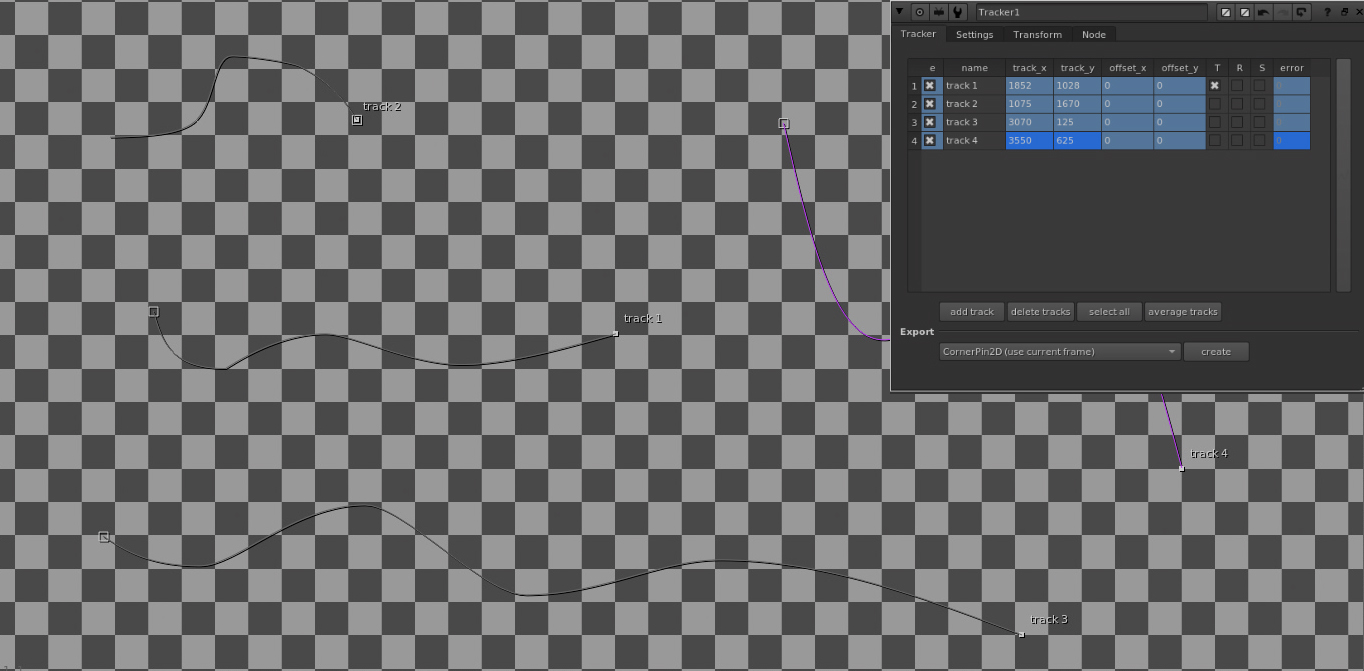The image size is (1364, 671).
Task: Check the R checkbox for track 1
Action: [x=1237, y=86]
